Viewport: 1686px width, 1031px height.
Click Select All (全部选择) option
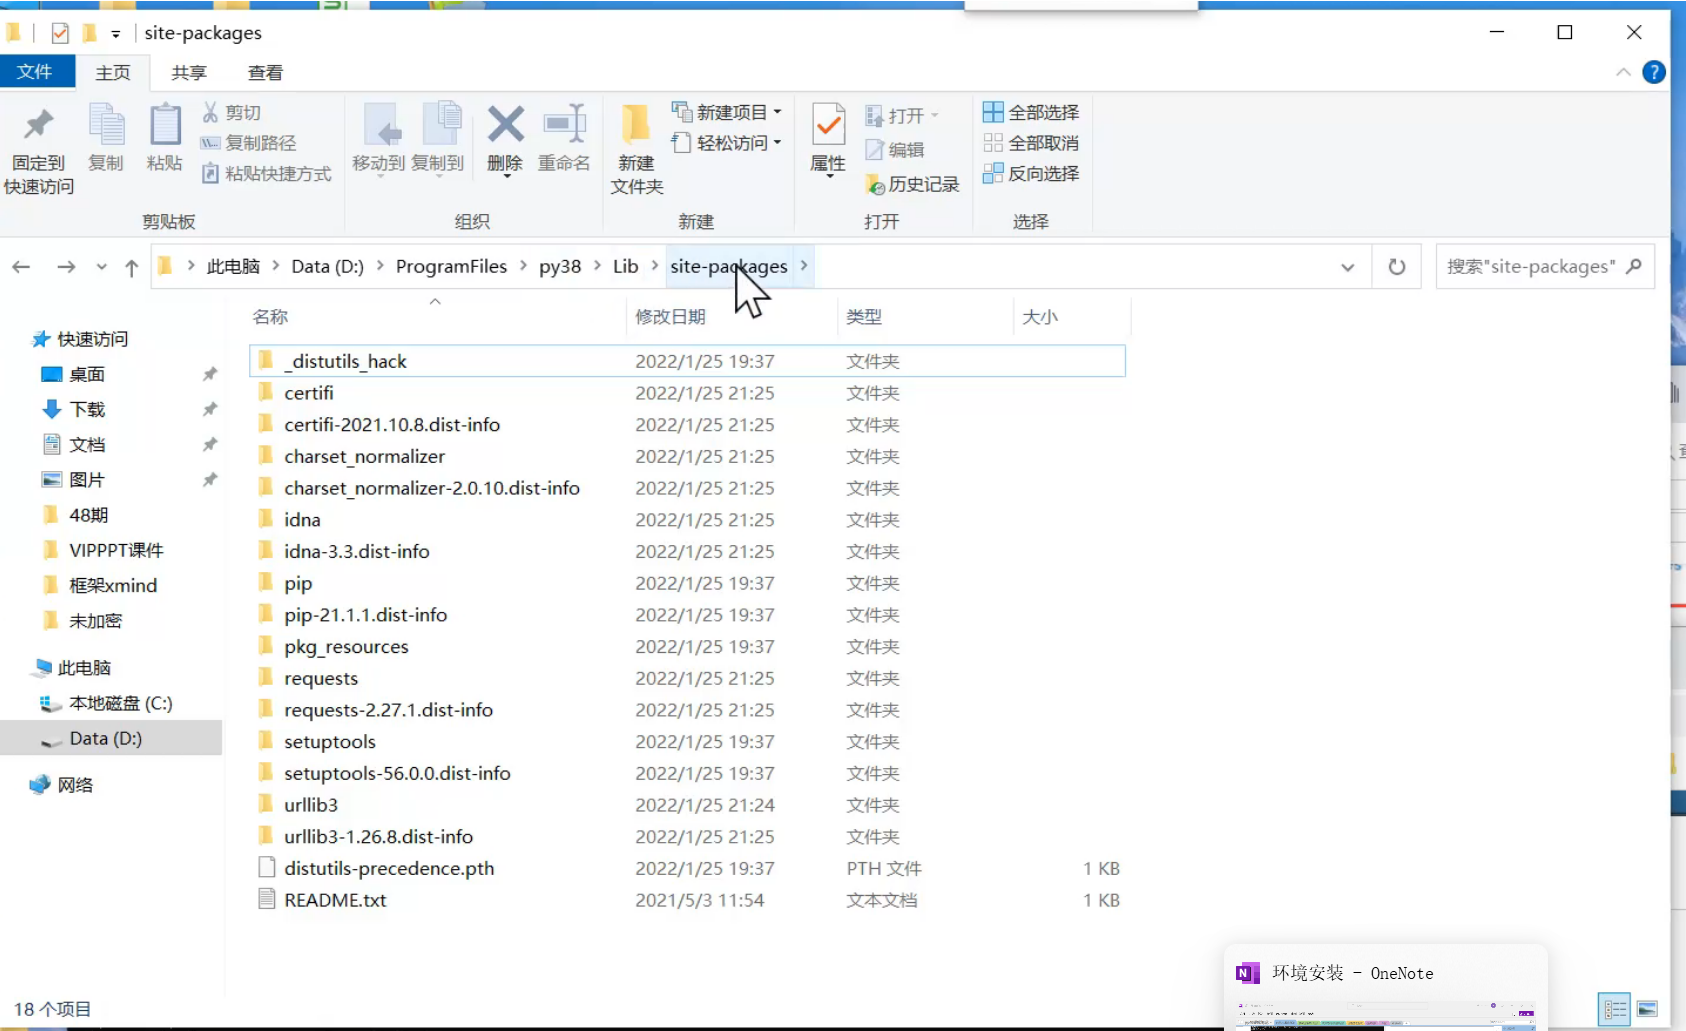1032,112
